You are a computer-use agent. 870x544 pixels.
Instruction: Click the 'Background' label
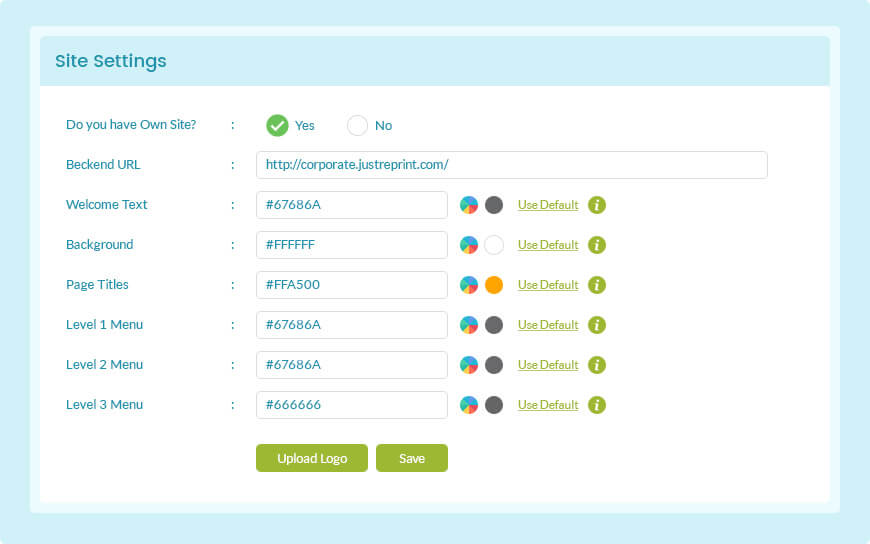pos(99,245)
